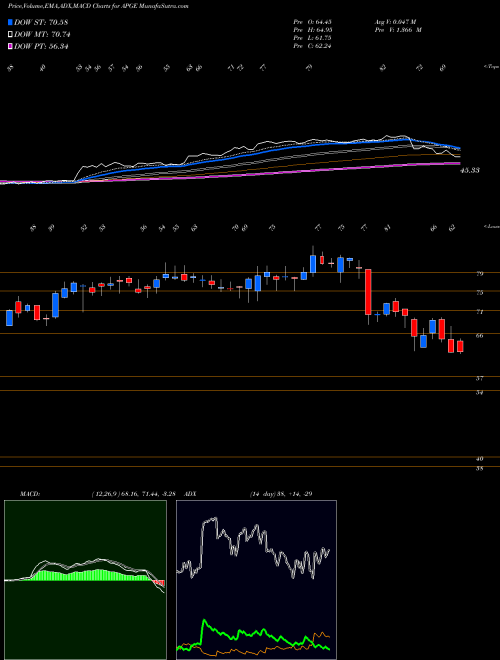Click the 40 price level label
This screenshot has width=500, height=660.
pyautogui.click(x=479, y=459)
